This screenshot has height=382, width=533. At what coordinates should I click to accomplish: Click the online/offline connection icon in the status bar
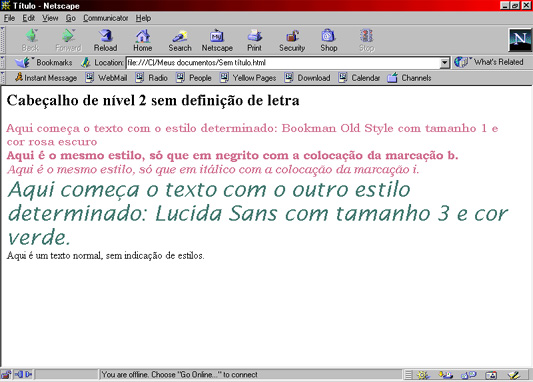coord(23,375)
